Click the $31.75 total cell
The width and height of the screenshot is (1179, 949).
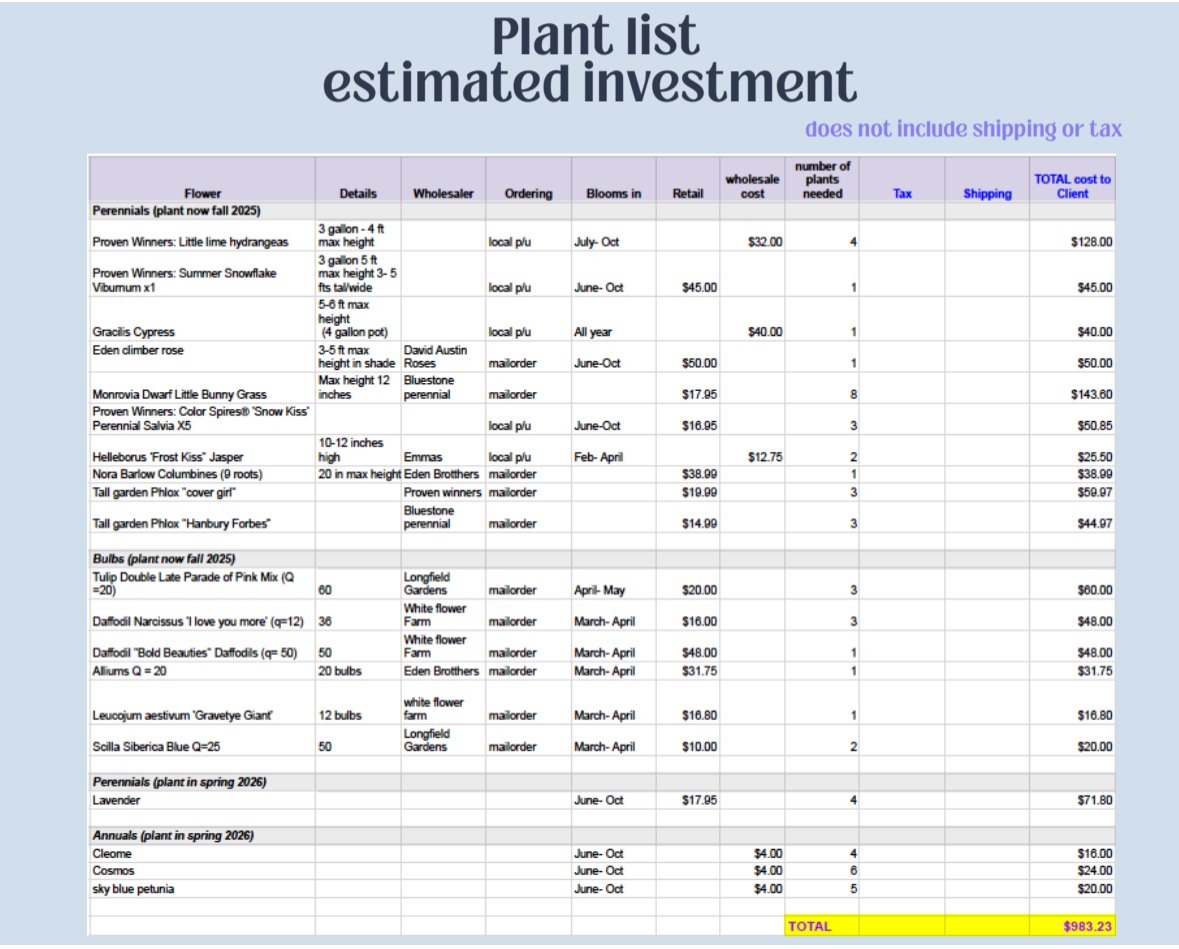tap(1072, 671)
